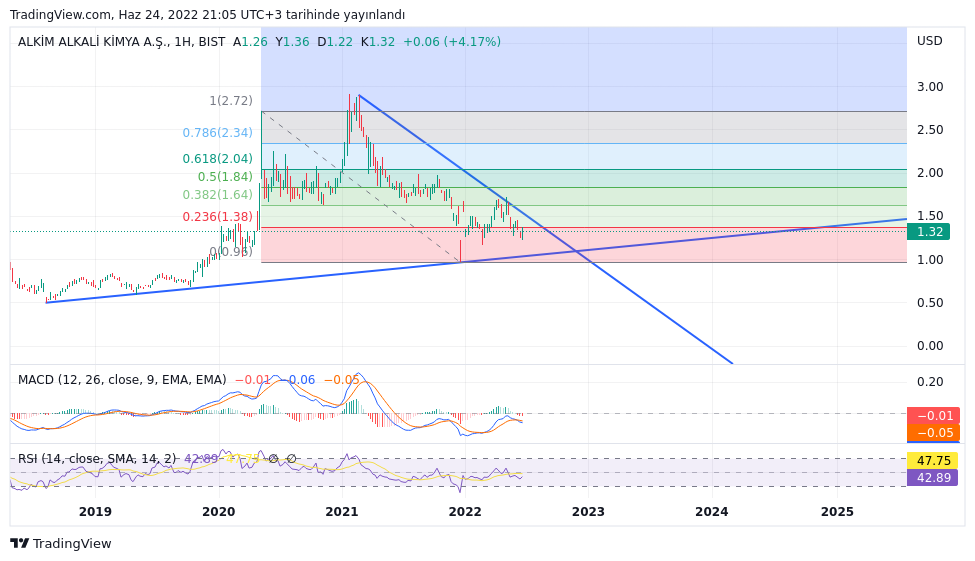The image size is (975, 561).
Task: Click the 2023 label on the time axis
Action: pos(588,512)
